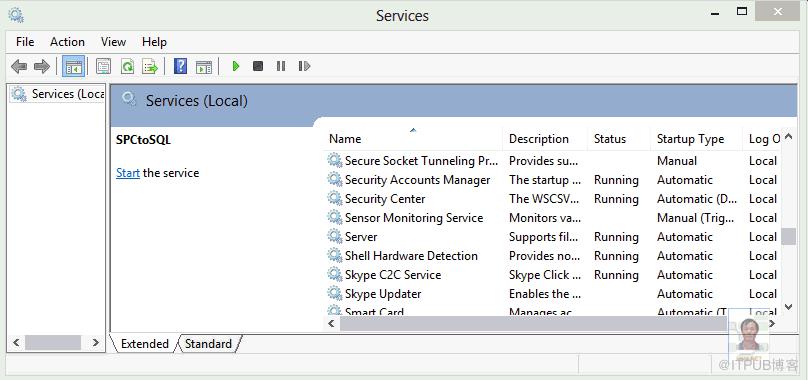808x380 pixels.
Task: Open Properties toolbar icon
Action: point(104,67)
